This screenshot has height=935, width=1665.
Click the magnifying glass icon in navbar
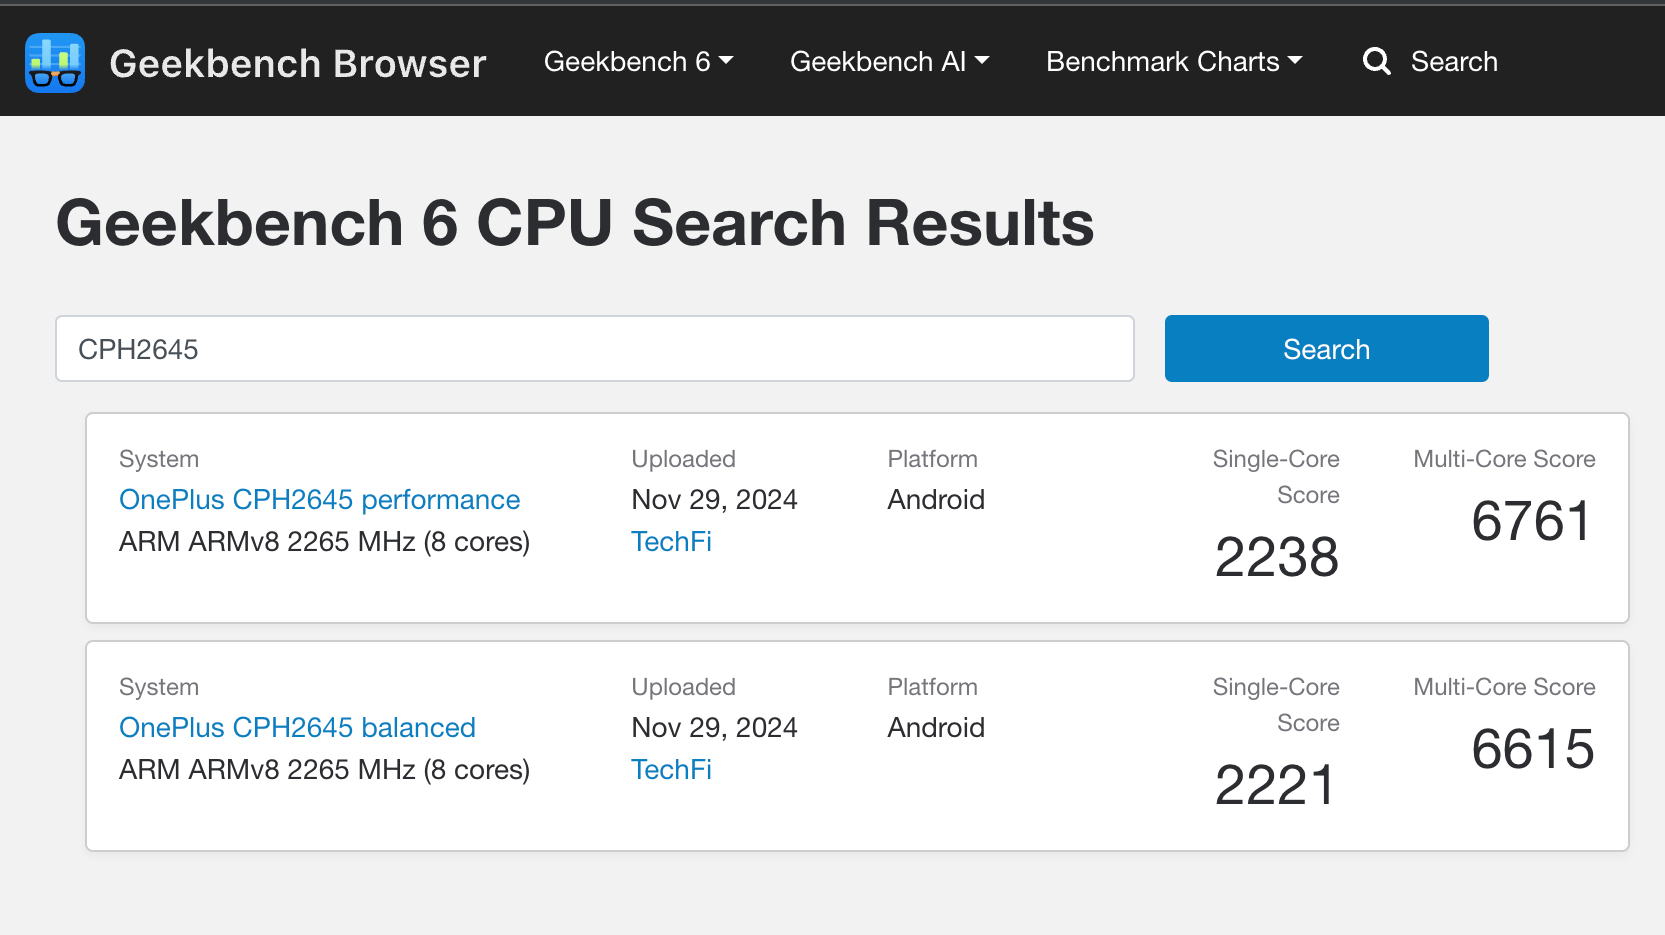[1376, 62]
